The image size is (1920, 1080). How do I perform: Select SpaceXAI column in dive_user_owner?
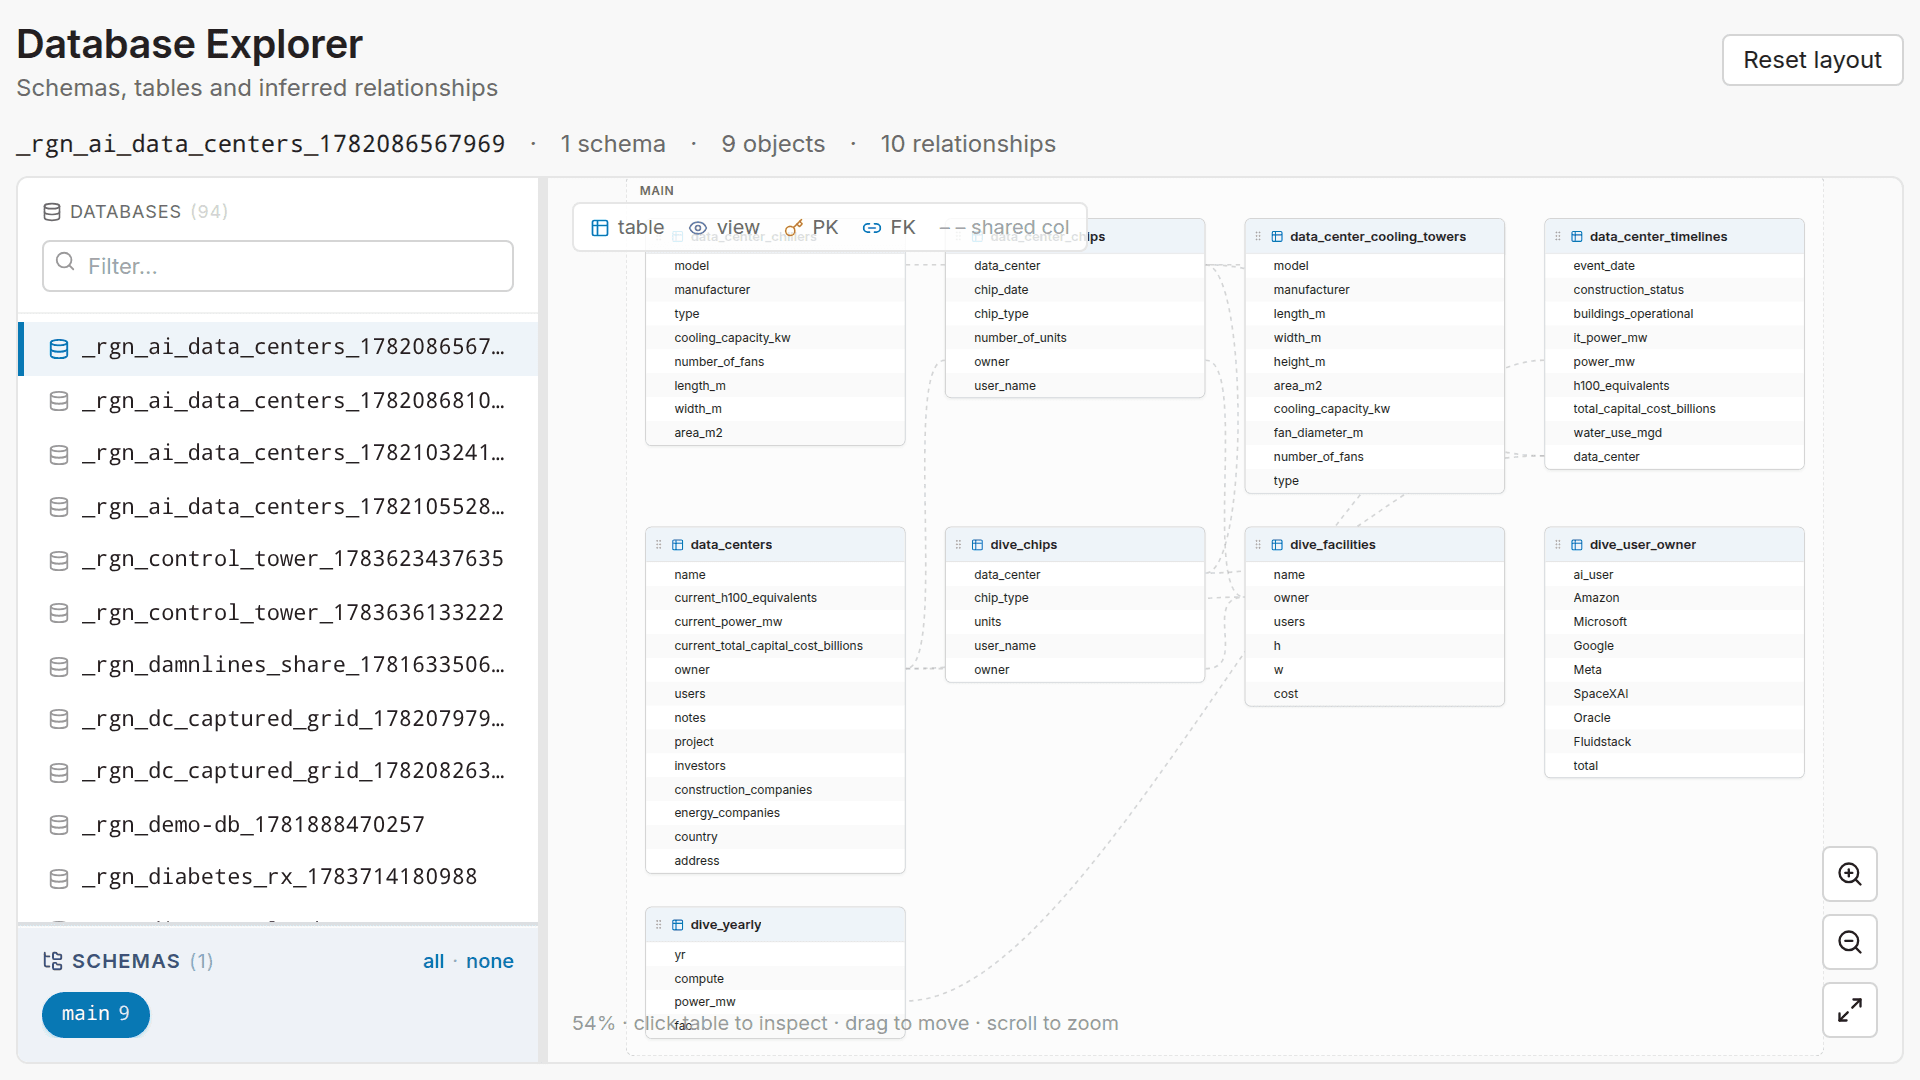(x=1674, y=694)
